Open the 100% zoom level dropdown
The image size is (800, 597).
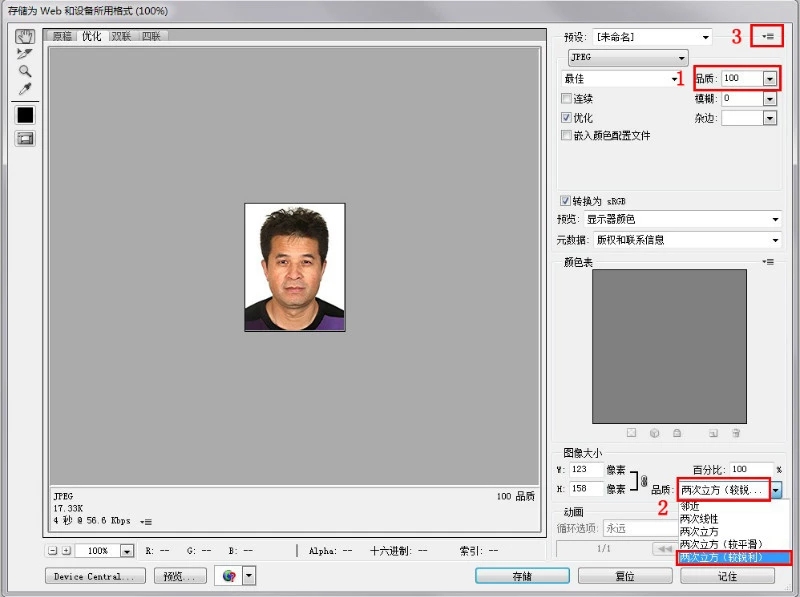tap(127, 551)
